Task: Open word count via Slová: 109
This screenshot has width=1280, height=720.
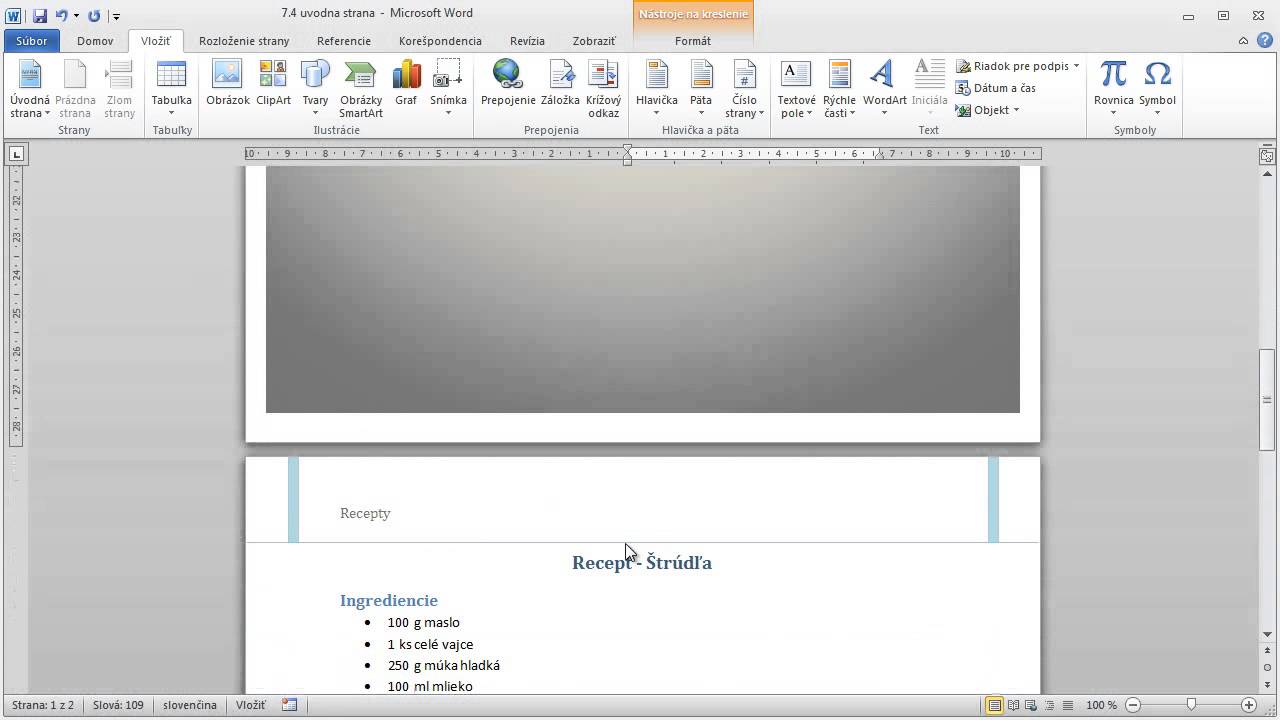Action: point(118,705)
